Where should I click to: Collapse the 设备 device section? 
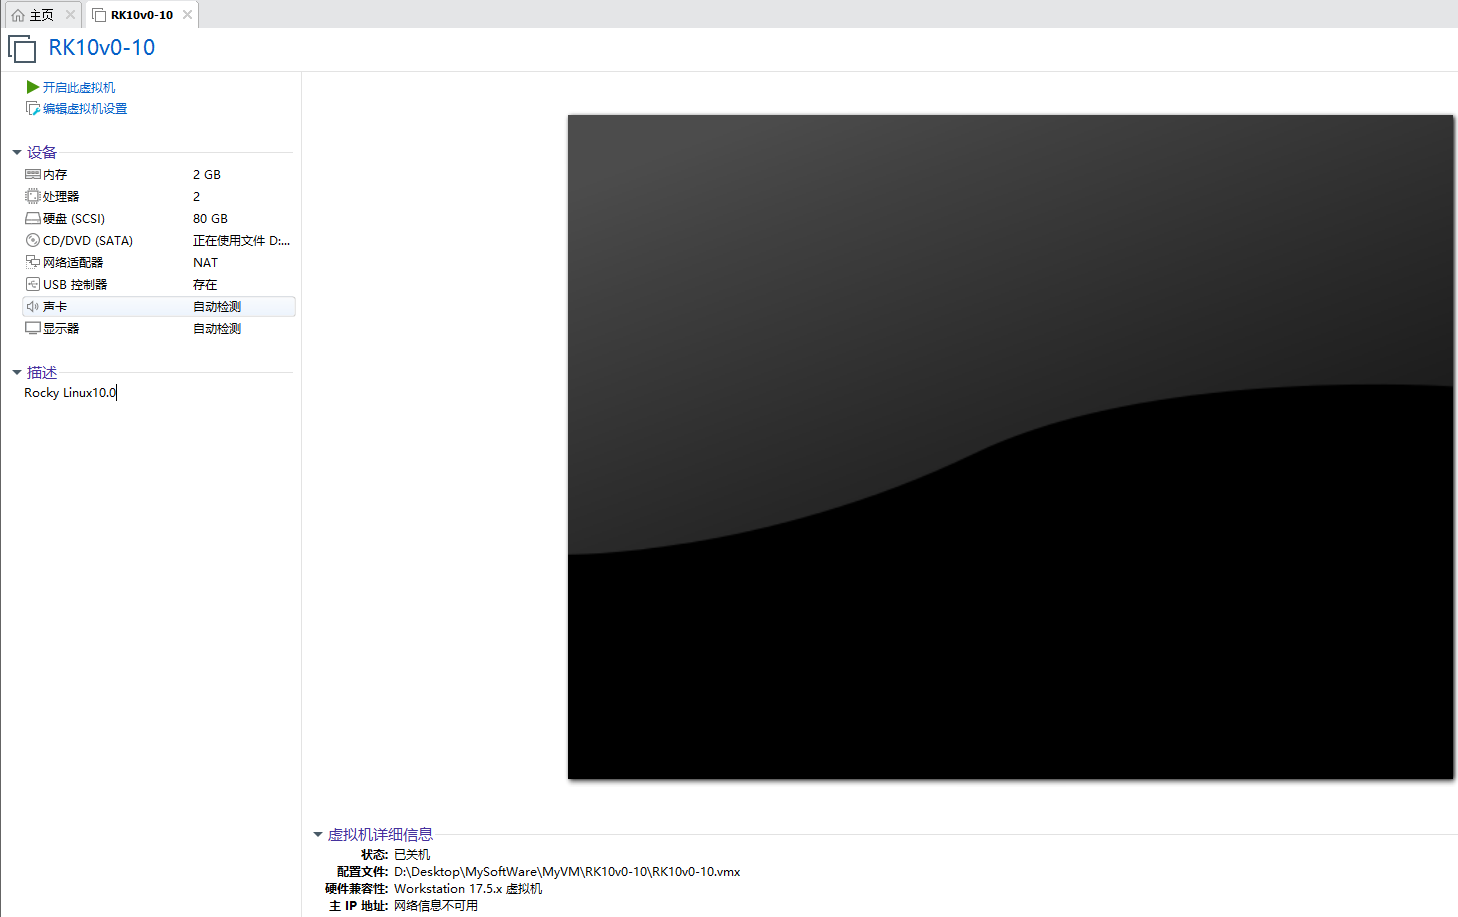click(17, 151)
